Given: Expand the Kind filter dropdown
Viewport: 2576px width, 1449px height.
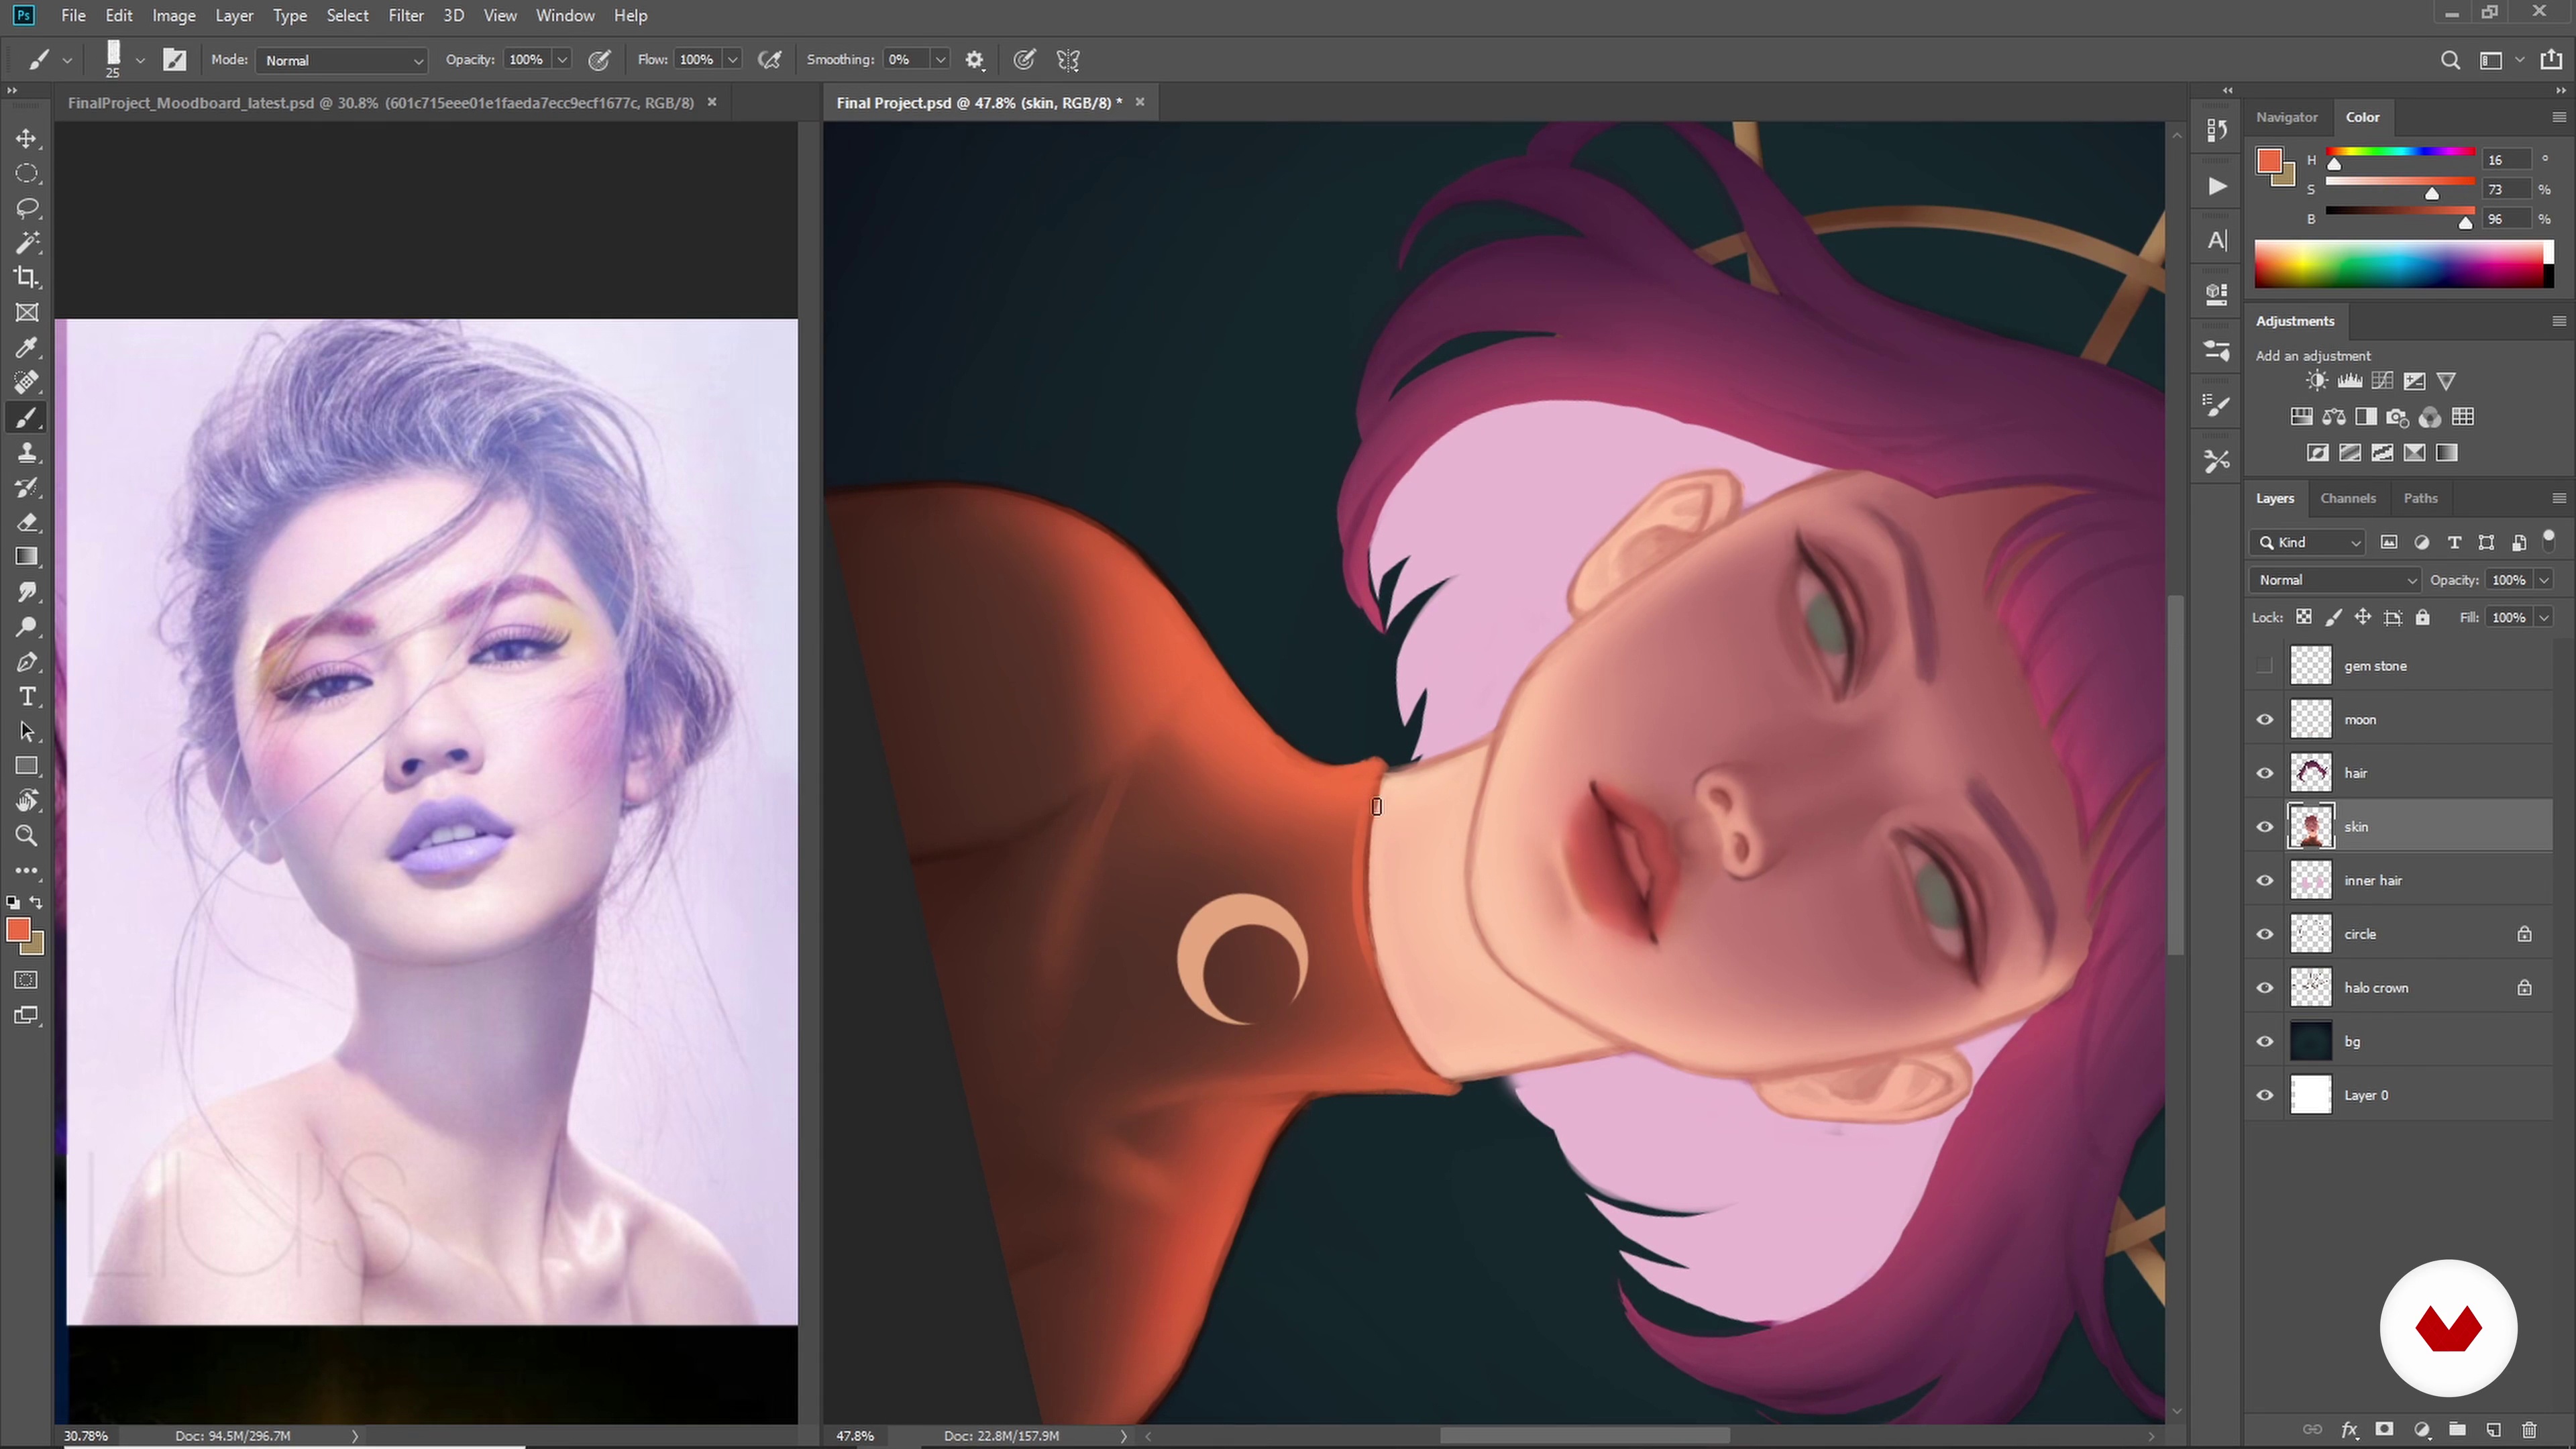Looking at the screenshot, I should (x=2311, y=542).
